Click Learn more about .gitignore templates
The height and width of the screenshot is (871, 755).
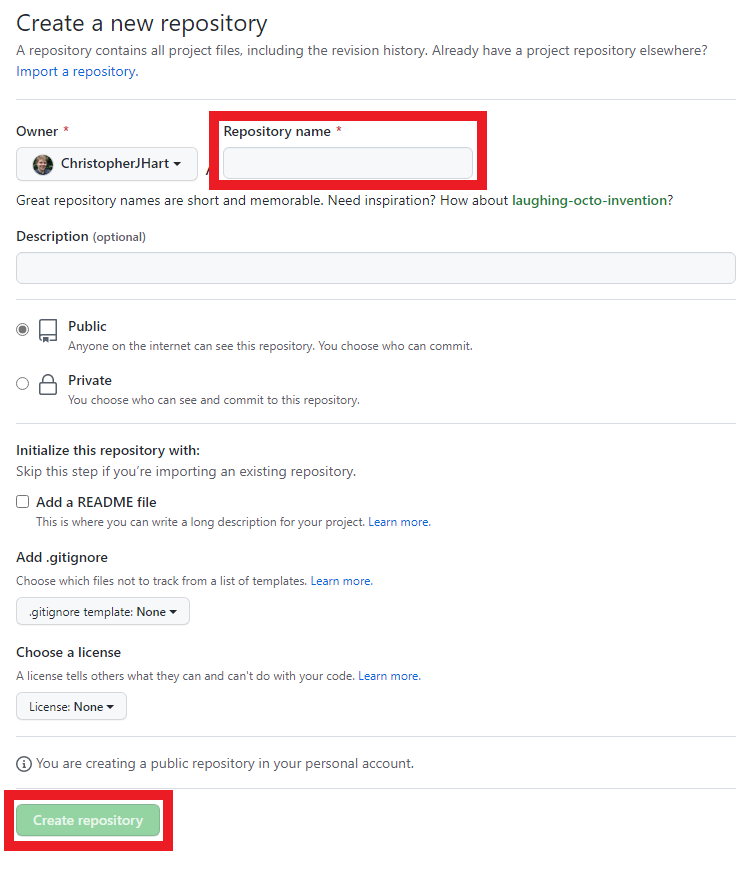click(x=341, y=581)
